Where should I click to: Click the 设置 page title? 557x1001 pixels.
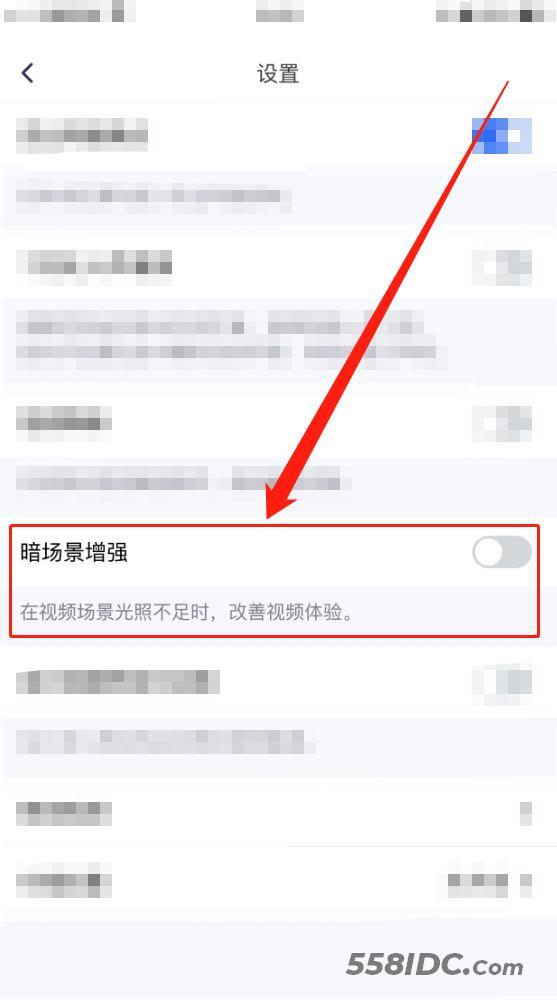(278, 73)
